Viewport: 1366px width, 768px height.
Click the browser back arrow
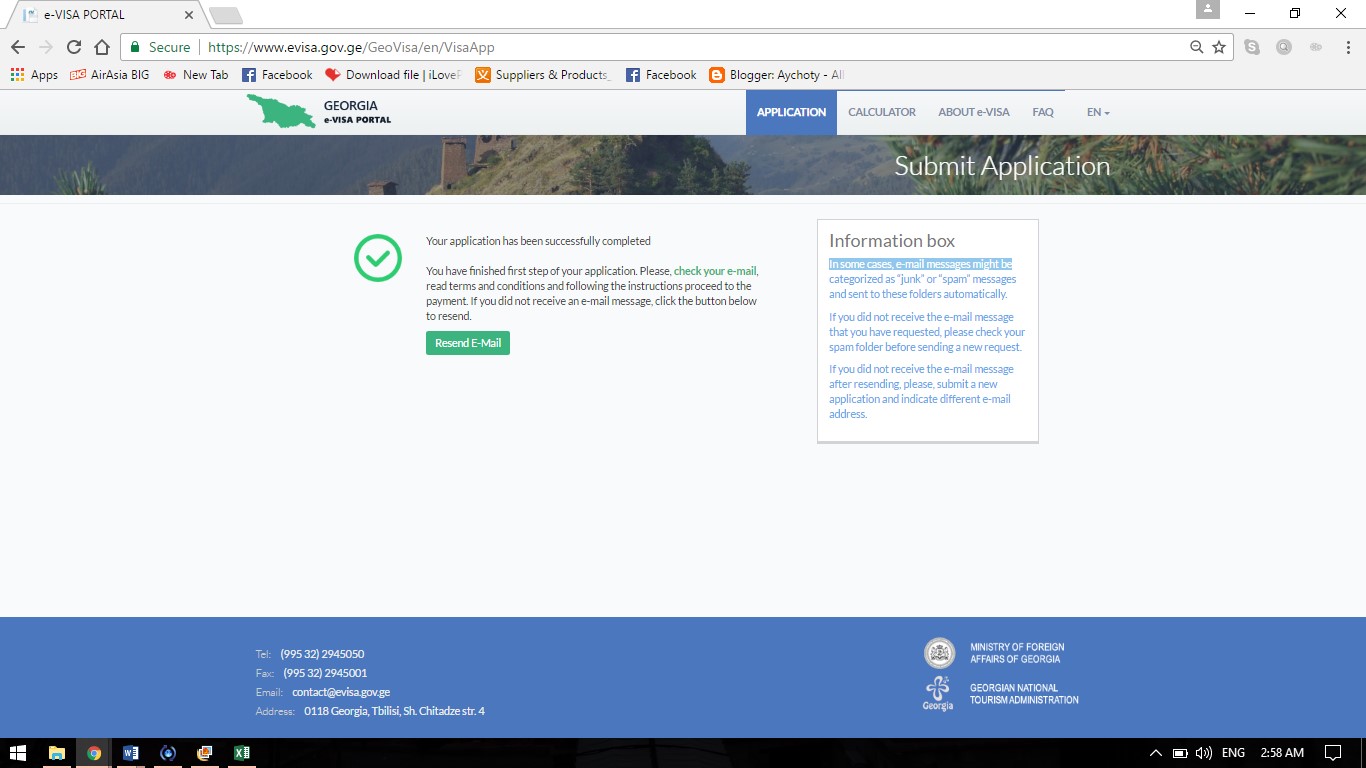click(x=17, y=47)
